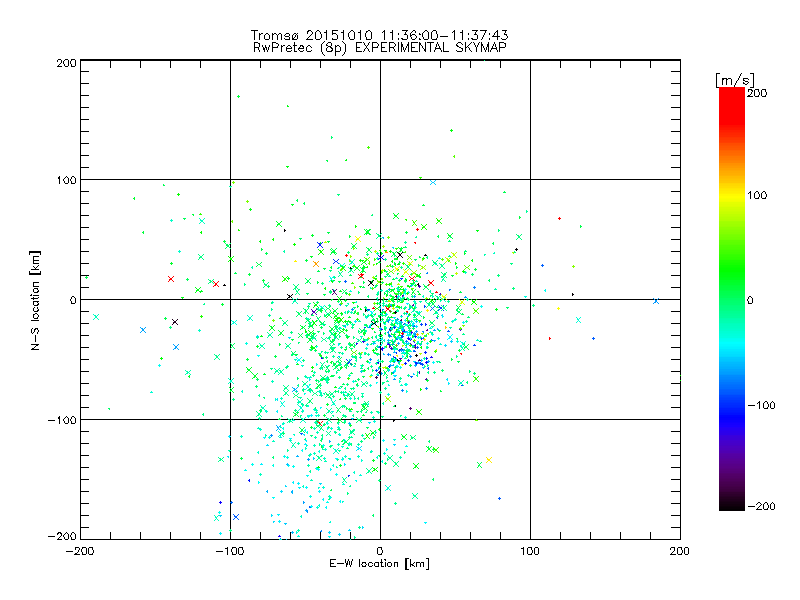
Task: Click the colorbar label '200' at the top
Action: point(757,93)
